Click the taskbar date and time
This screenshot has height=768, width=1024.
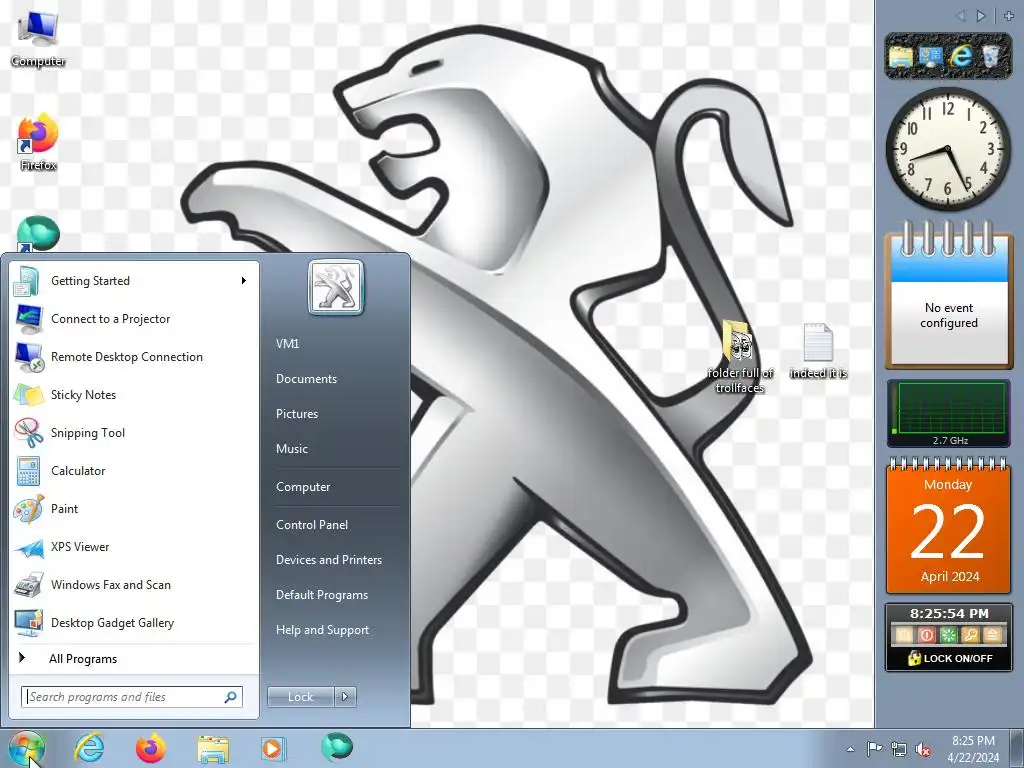pyautogui.click(x=973, y=749)
